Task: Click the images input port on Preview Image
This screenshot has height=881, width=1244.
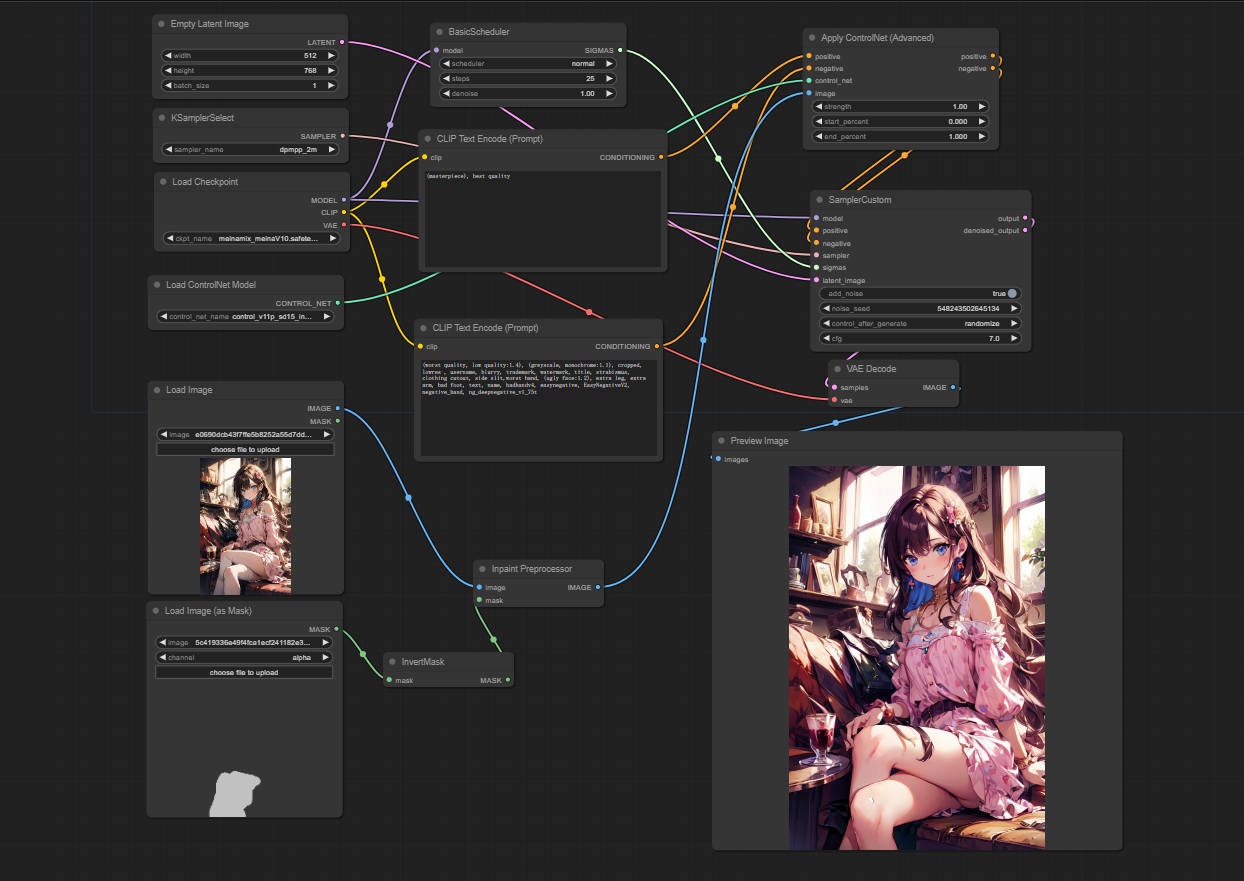Action: tap(718, 459)
